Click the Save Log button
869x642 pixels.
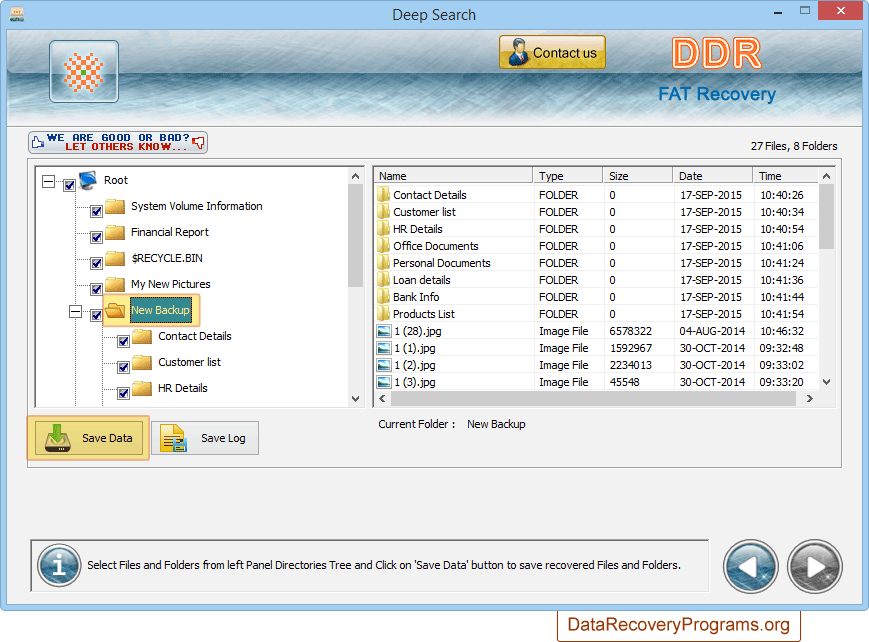[x=205, y=438]
